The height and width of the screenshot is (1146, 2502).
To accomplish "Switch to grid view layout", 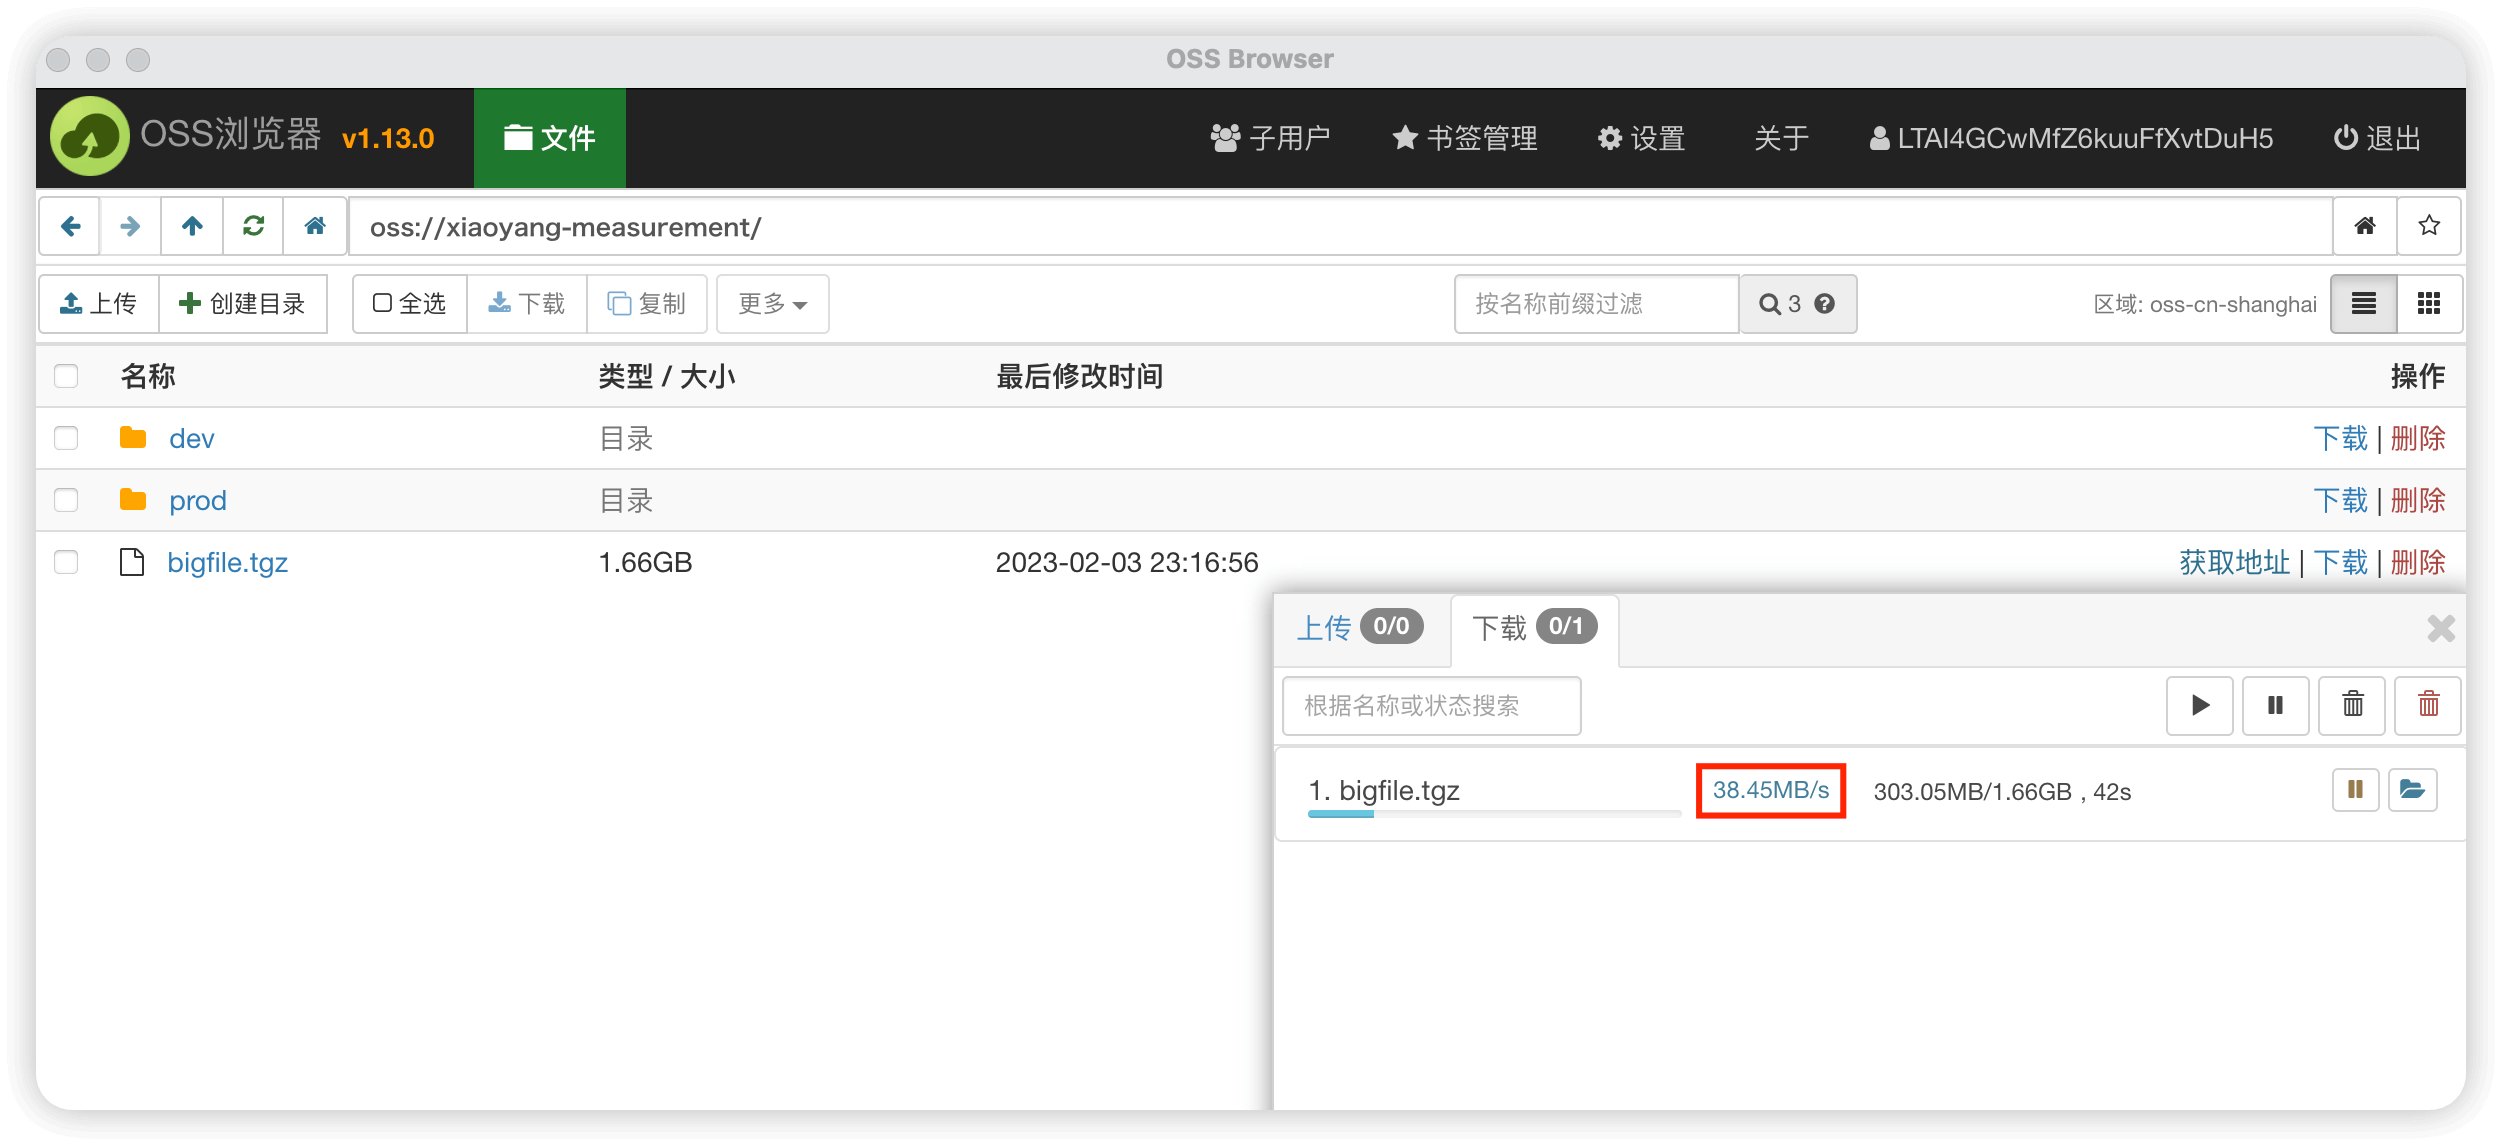I will point(2429,304).
